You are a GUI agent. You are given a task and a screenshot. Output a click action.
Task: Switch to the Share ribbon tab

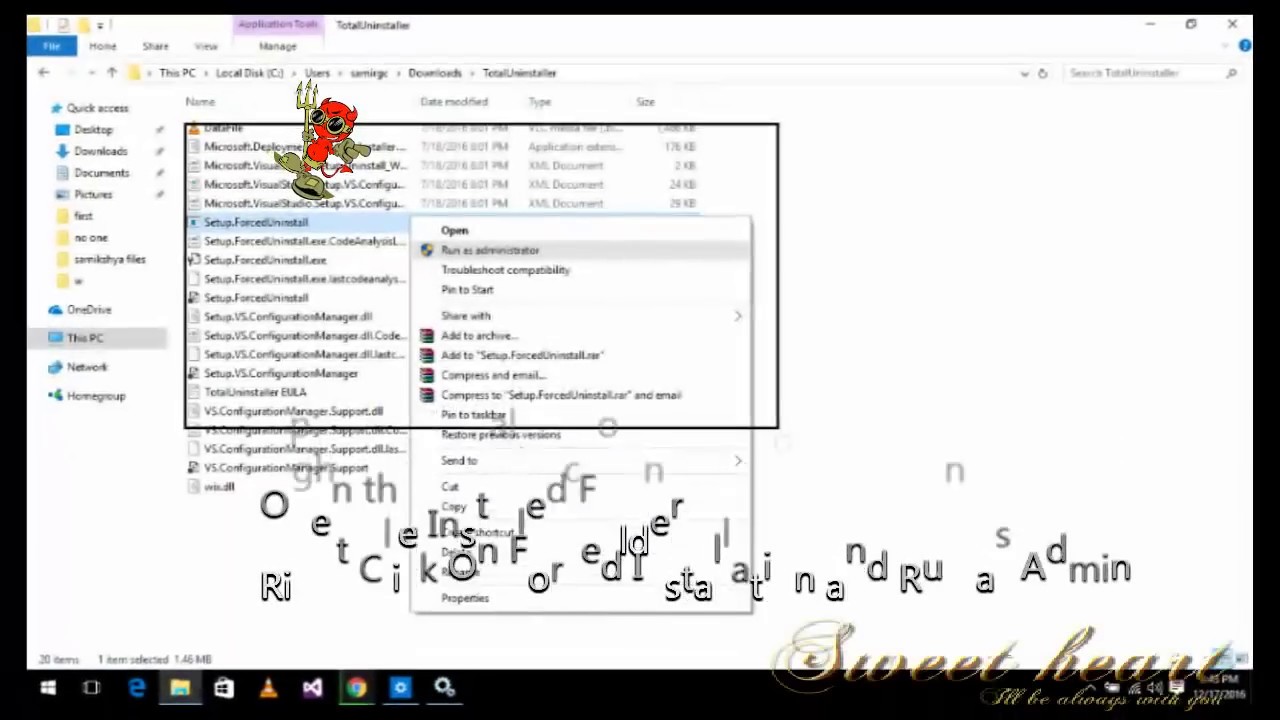pos(155,46)
